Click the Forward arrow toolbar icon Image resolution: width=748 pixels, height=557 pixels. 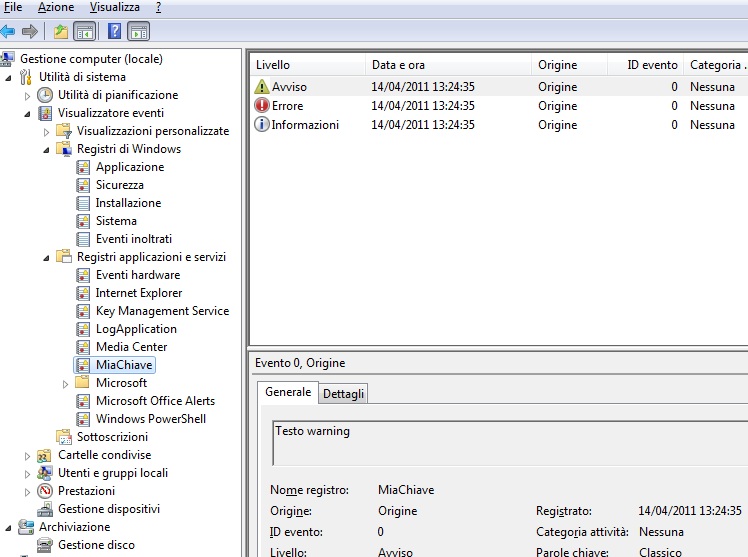tap(30, 32)
